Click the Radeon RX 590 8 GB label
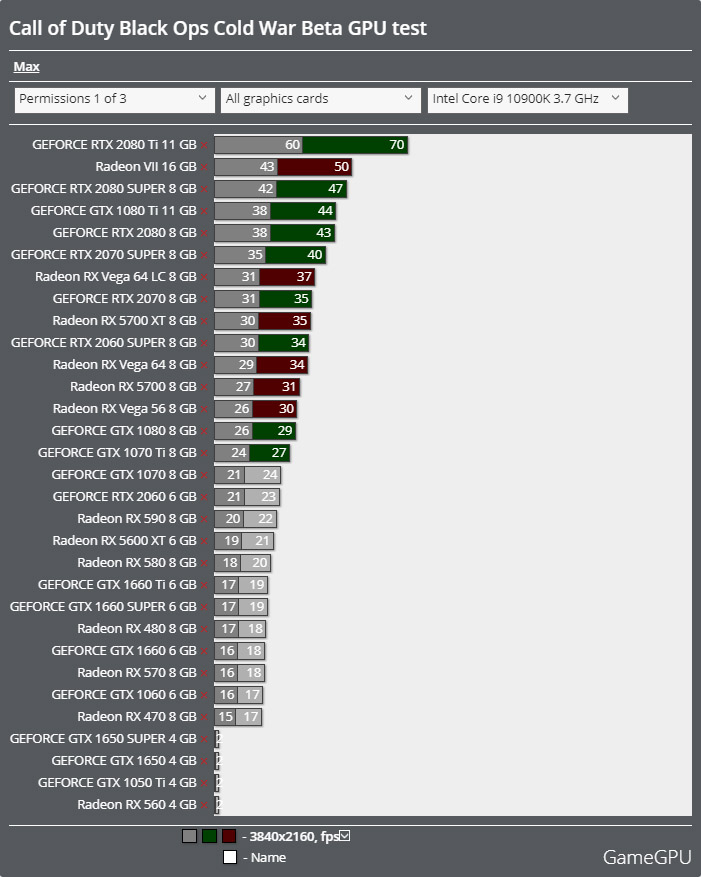701x877 pixels. 137,518
